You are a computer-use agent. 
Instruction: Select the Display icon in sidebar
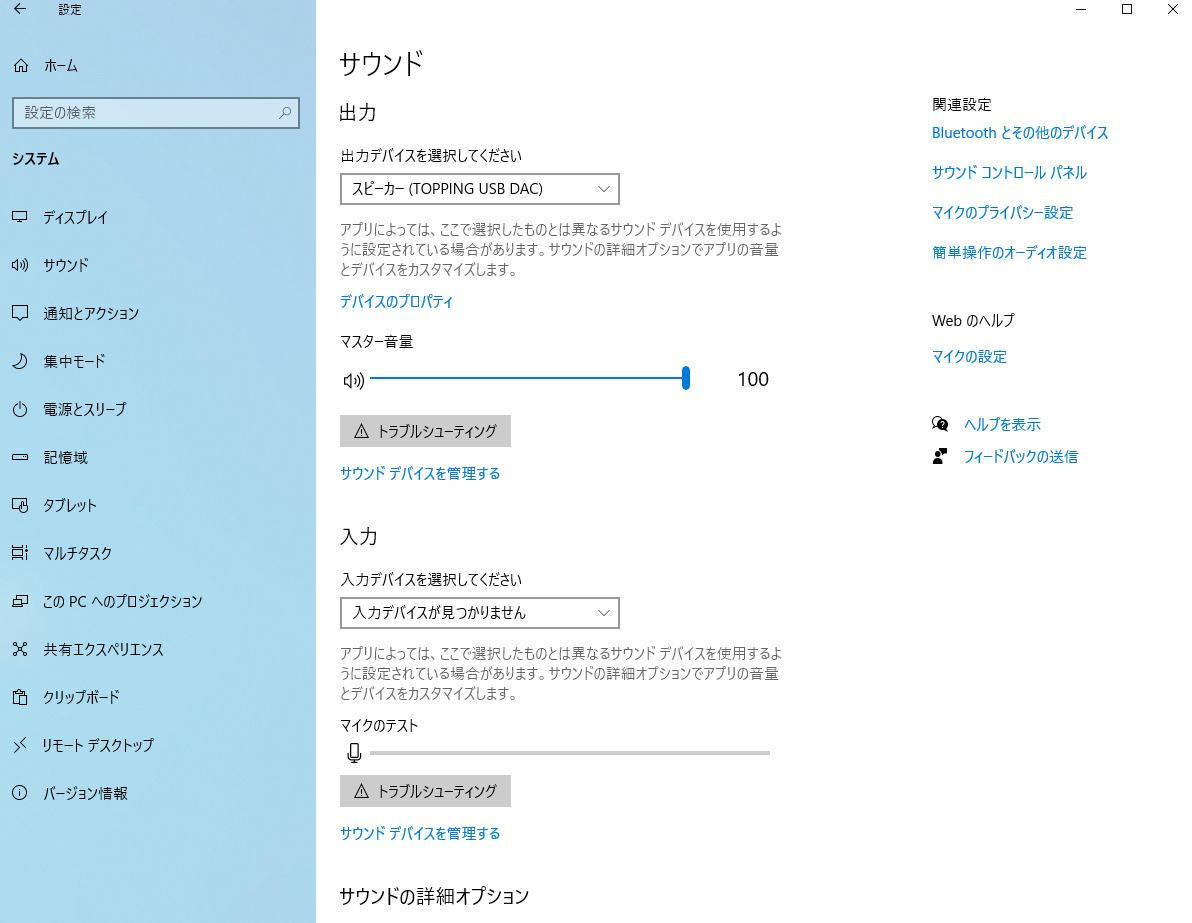coord(22,217)
